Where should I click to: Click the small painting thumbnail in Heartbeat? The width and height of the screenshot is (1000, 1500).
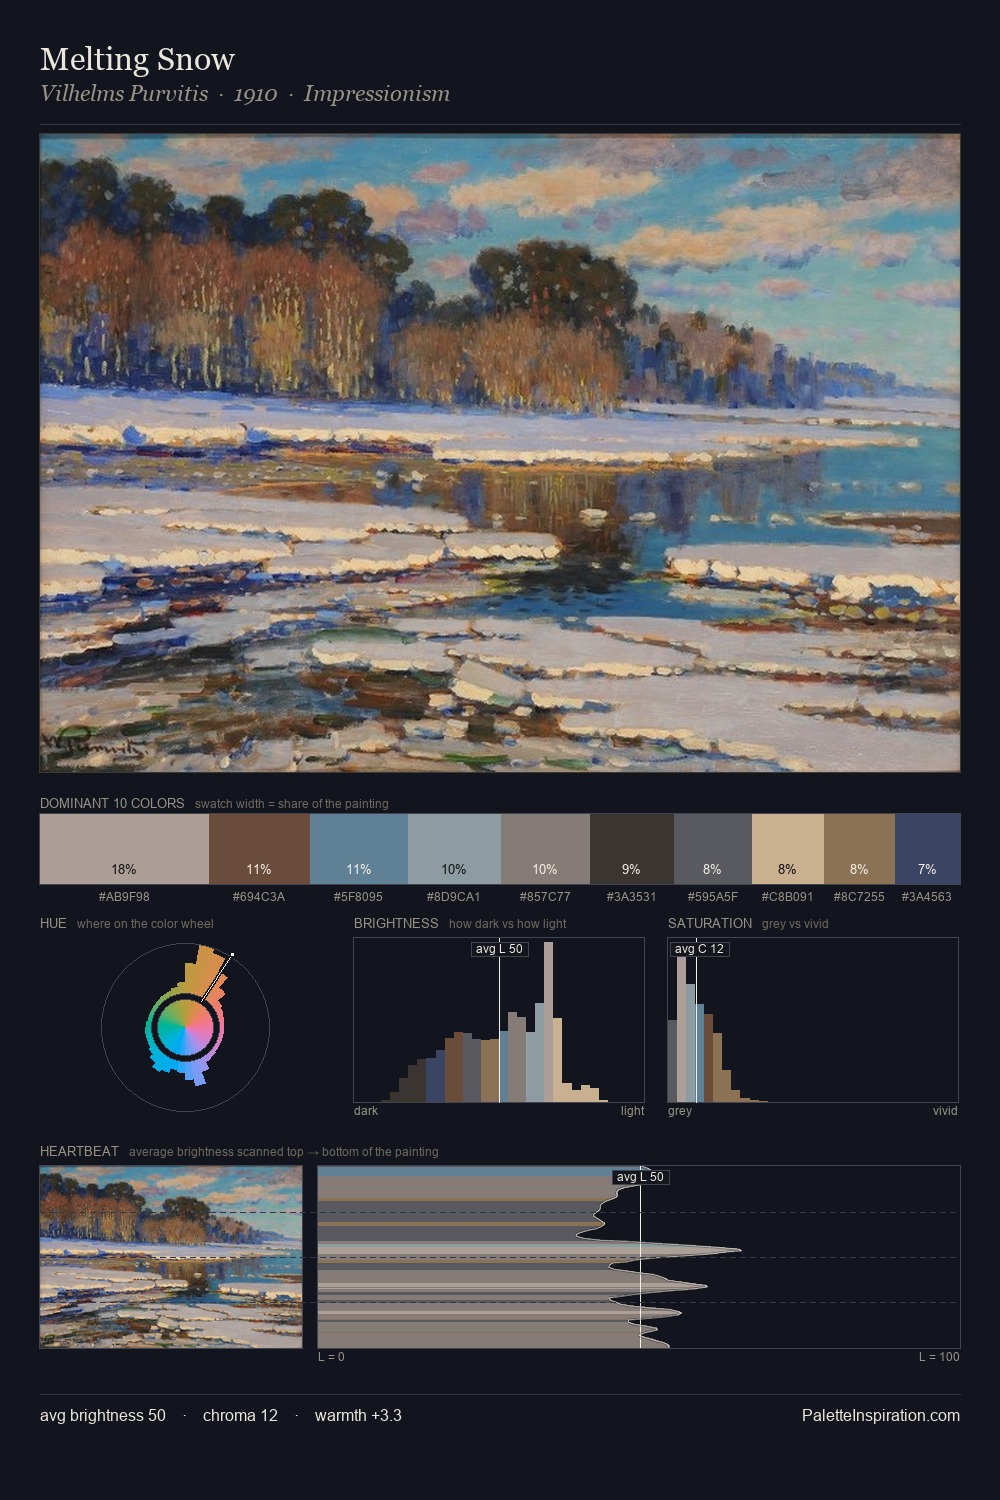point(171,1257)
